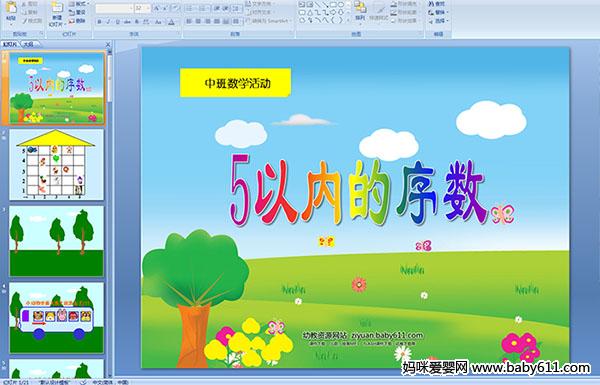Click the slide thumbnail pane scrollbar
Image resolution: width=600 pixels, height=385 pixels.
point(110,214)
